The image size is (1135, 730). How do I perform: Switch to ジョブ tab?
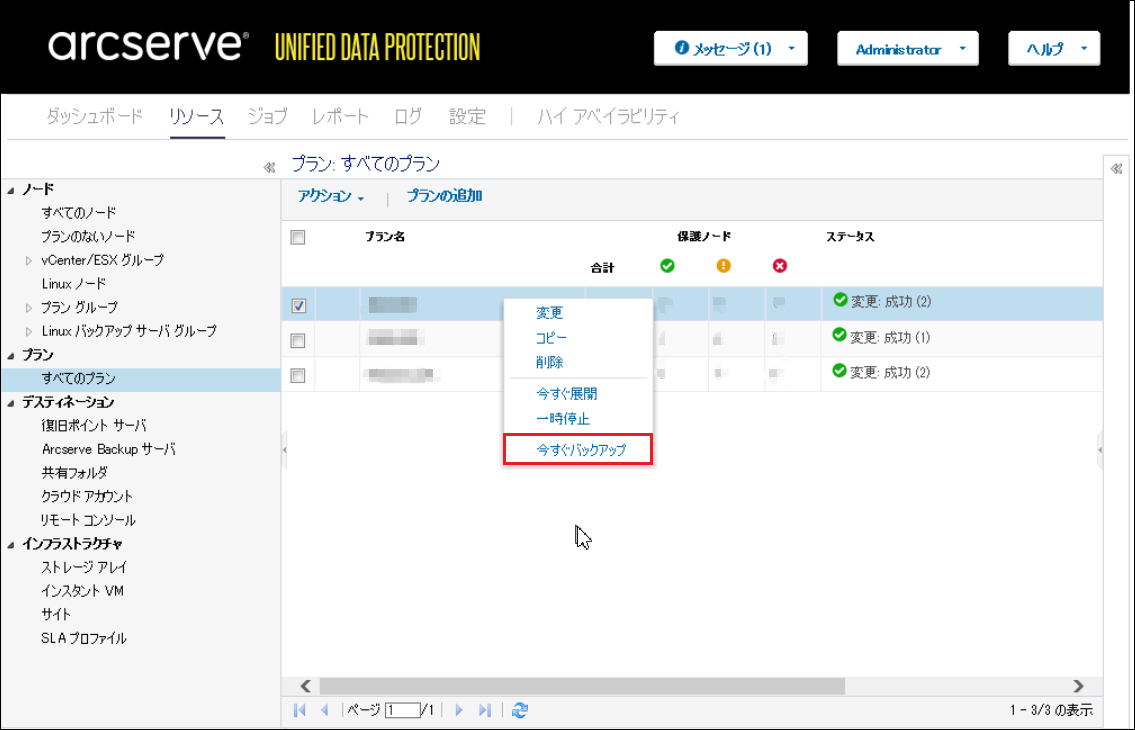click(x=268, y=116)
